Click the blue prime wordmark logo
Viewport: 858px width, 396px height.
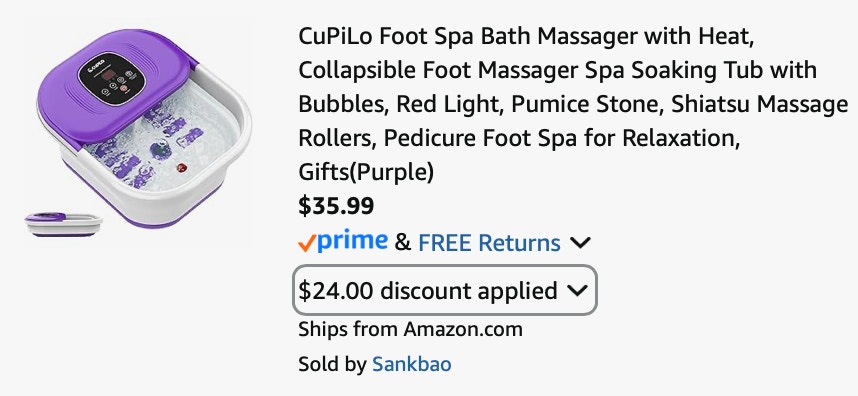pyautogui.click(x=353, y=241)
